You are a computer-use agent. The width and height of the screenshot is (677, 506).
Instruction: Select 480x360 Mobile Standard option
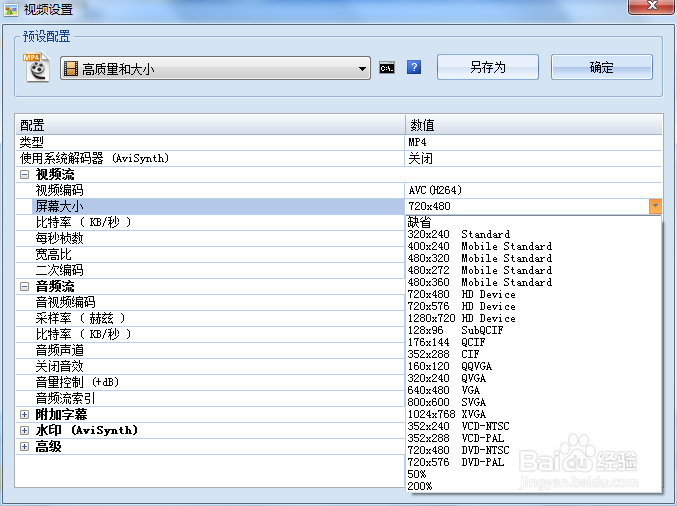(x=533, y=282)
